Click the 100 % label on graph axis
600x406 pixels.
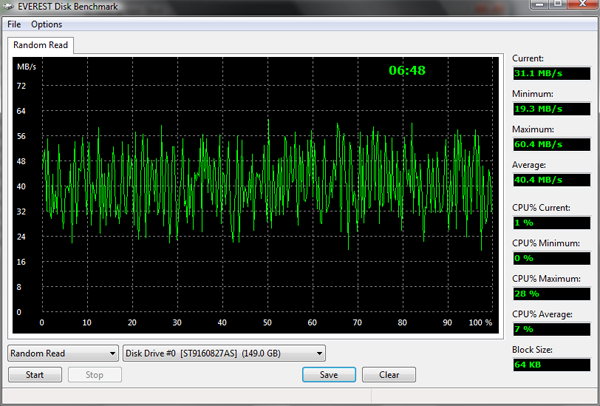[x=480, y=323]
